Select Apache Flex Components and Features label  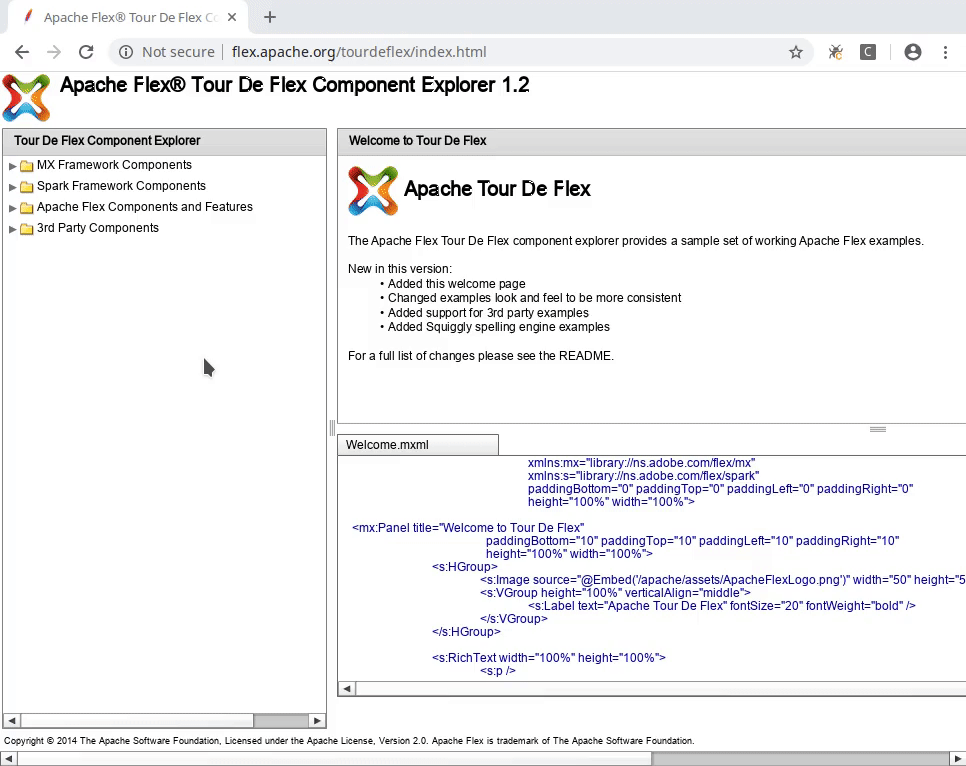145,206
